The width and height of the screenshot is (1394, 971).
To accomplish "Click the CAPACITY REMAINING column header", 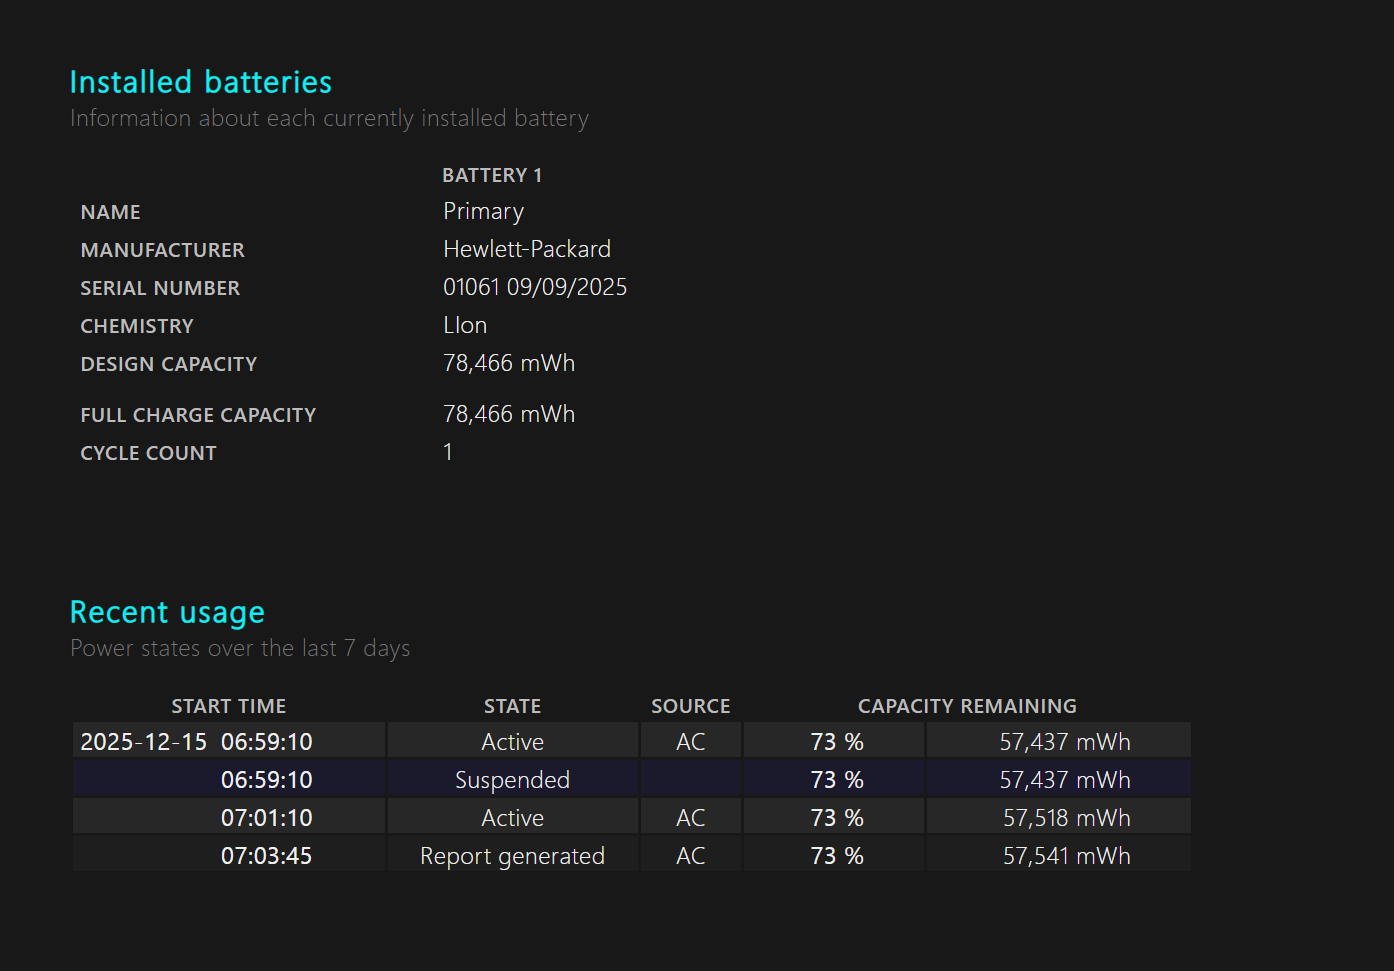I will pyautogui.click(x=967, y=706).
